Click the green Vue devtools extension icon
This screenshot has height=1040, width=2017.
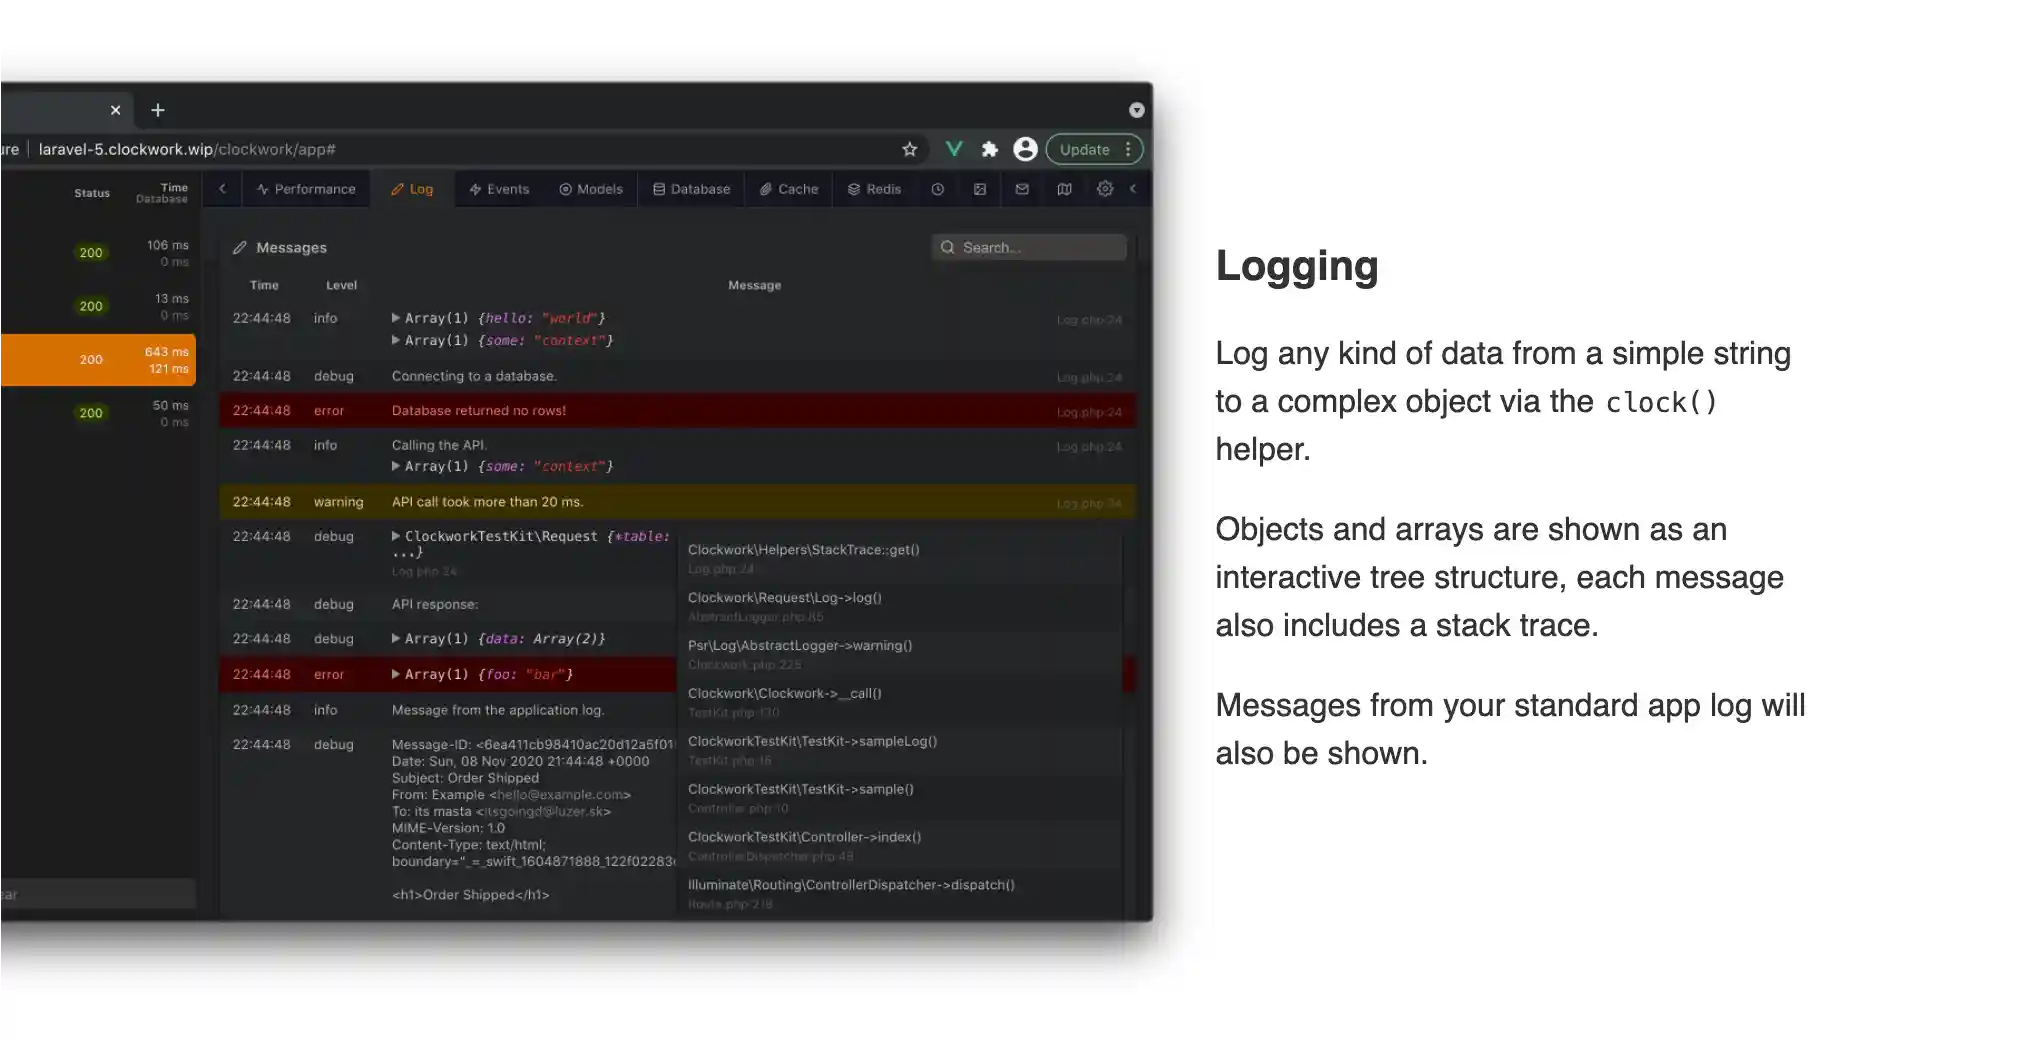click(953, 149)
